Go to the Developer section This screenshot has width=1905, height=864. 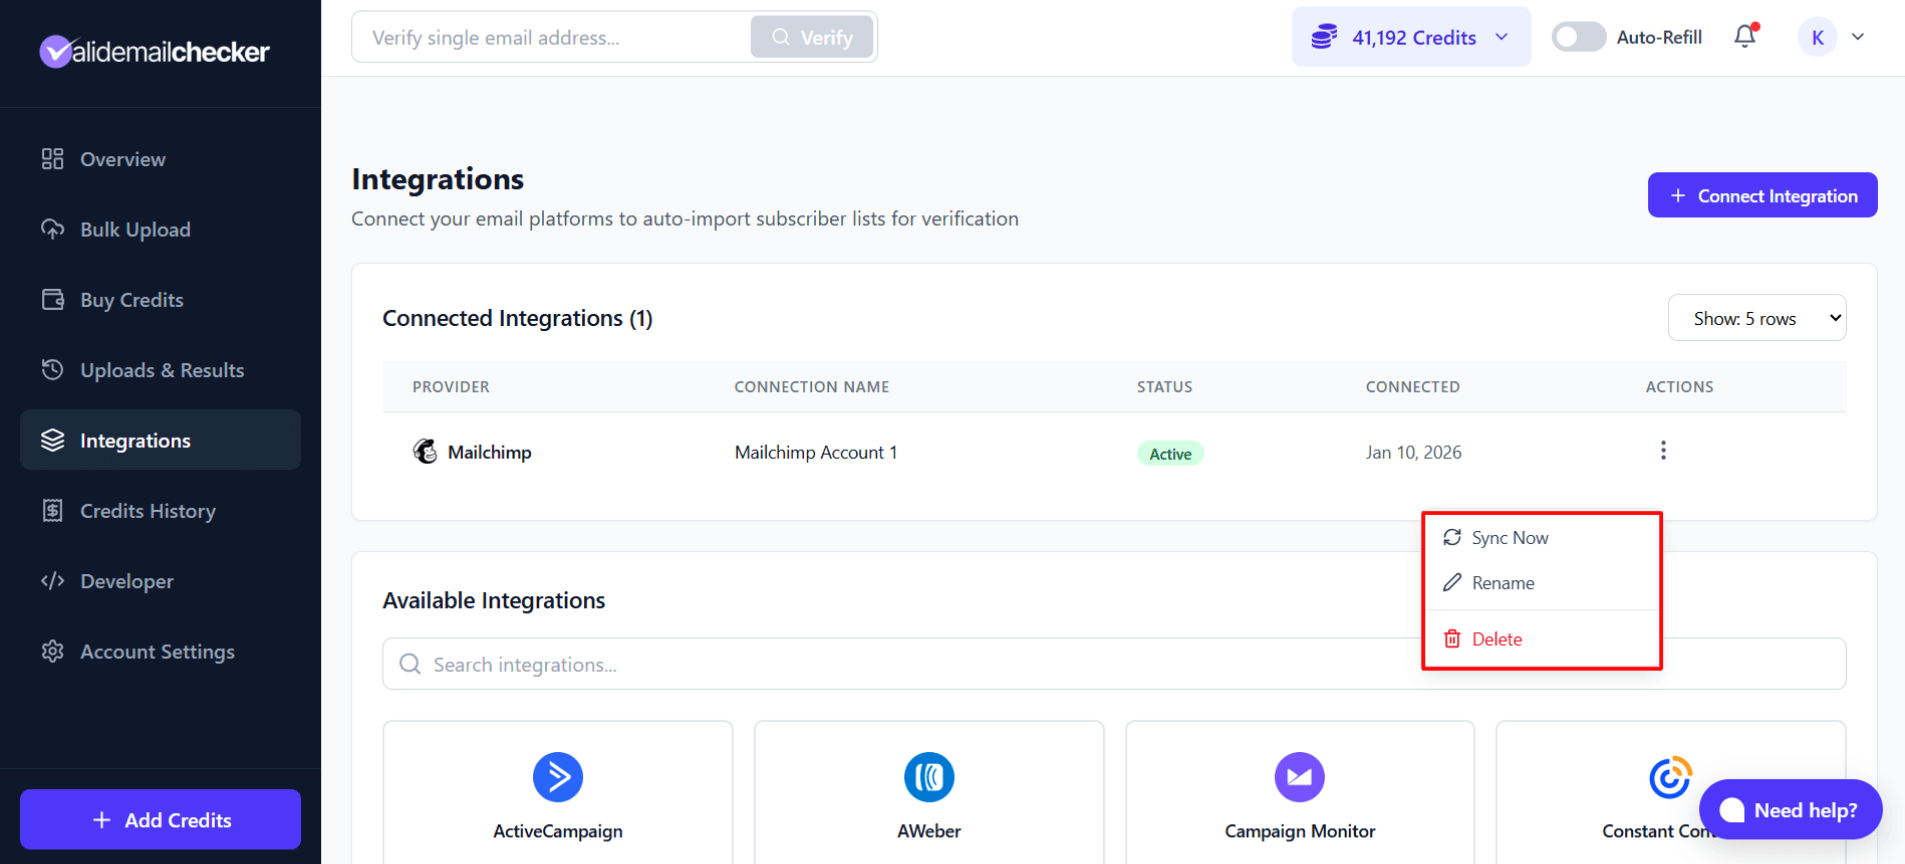pos(160,581)
